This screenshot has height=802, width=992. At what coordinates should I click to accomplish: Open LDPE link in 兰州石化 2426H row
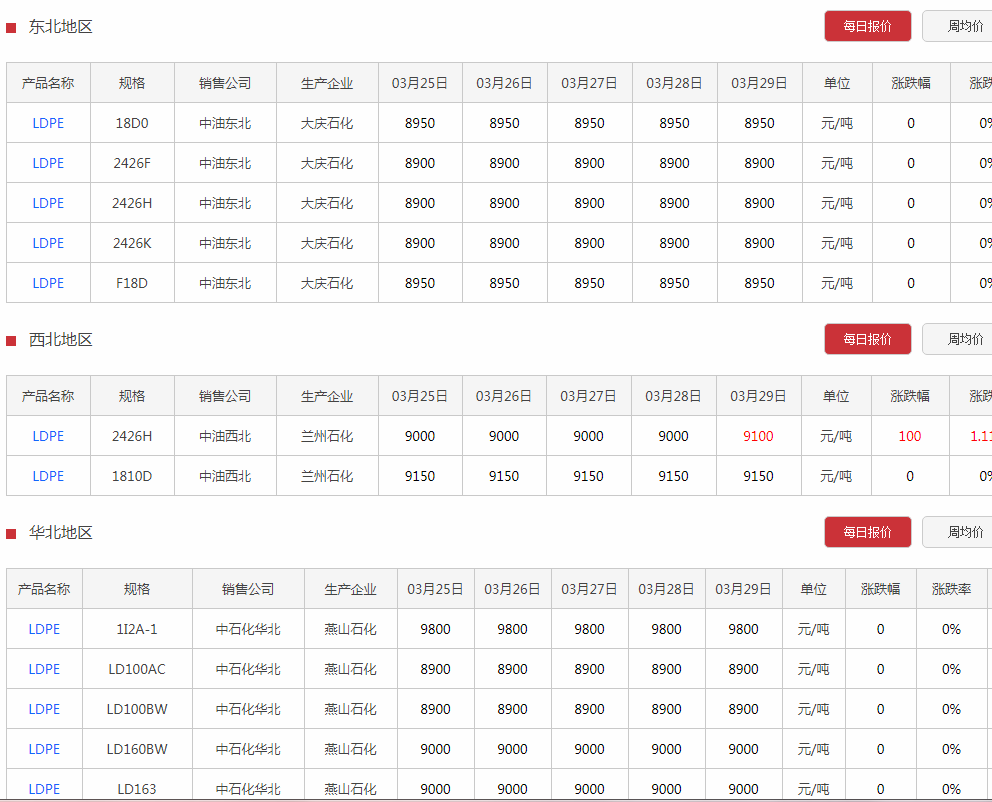[48, 436]
